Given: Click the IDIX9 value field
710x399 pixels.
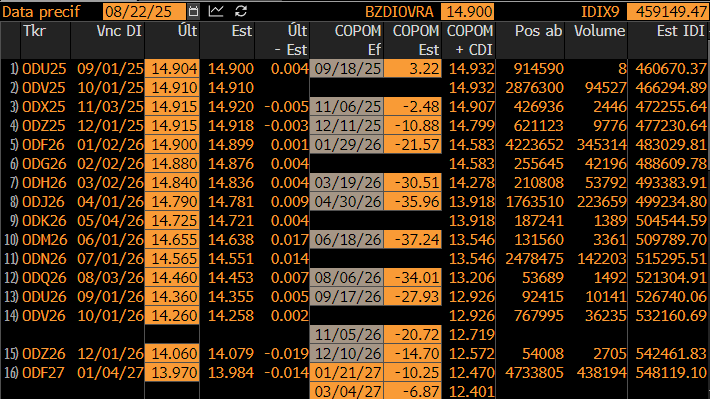Looking at the screenshot, I should tap(668, 11).
